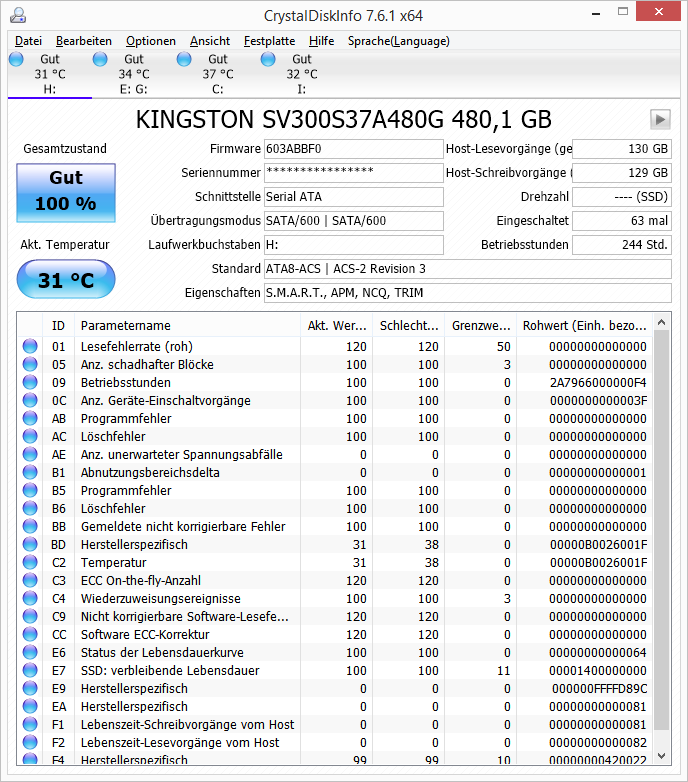Click status orb for attribute AB Programmfehler
The image size is (688, 782).
[x=30, y=418]
